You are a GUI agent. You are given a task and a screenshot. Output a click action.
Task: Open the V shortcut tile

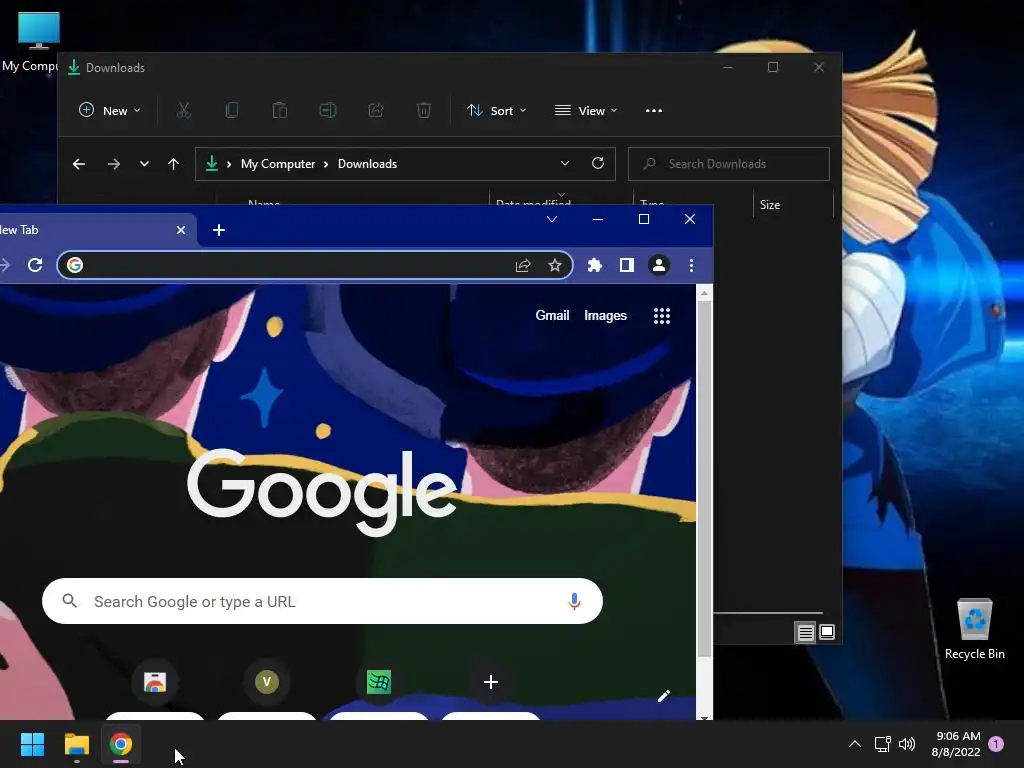[266, 682]
